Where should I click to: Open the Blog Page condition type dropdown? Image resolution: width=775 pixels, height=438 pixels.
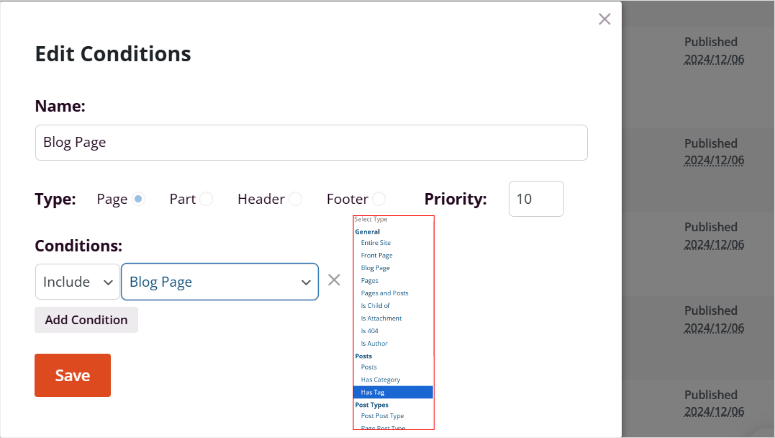coord(220,282)
